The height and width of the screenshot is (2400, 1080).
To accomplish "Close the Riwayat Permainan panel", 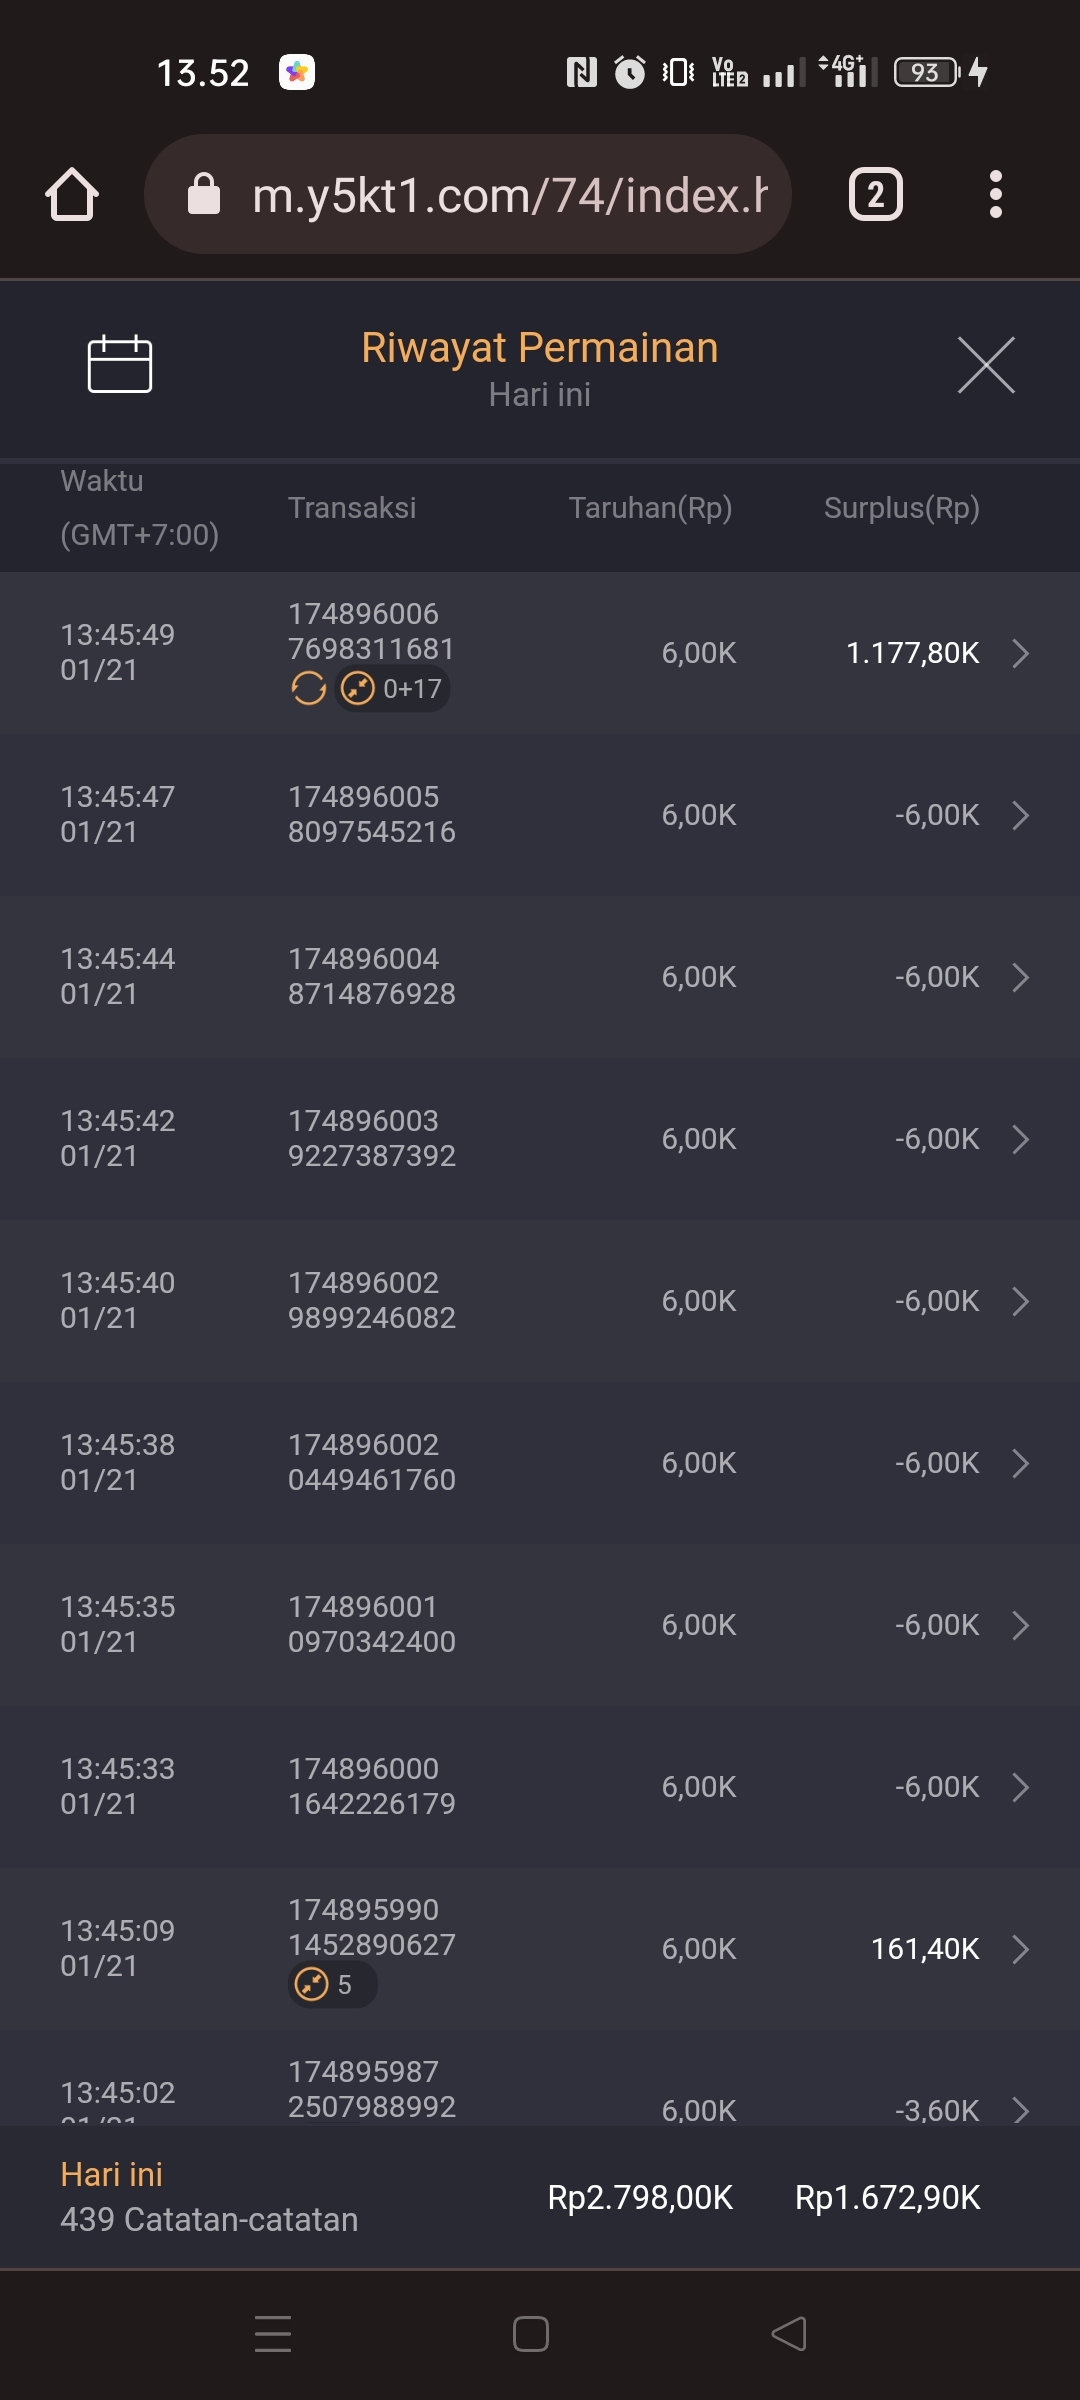I will [x=985, y=365].
